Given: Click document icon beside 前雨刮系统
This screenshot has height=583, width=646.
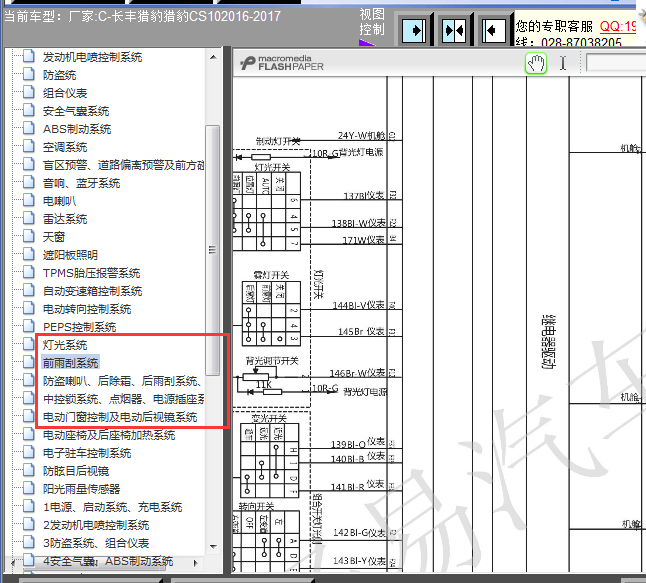Looking at the screenshot, I should (x=28, y=363).
